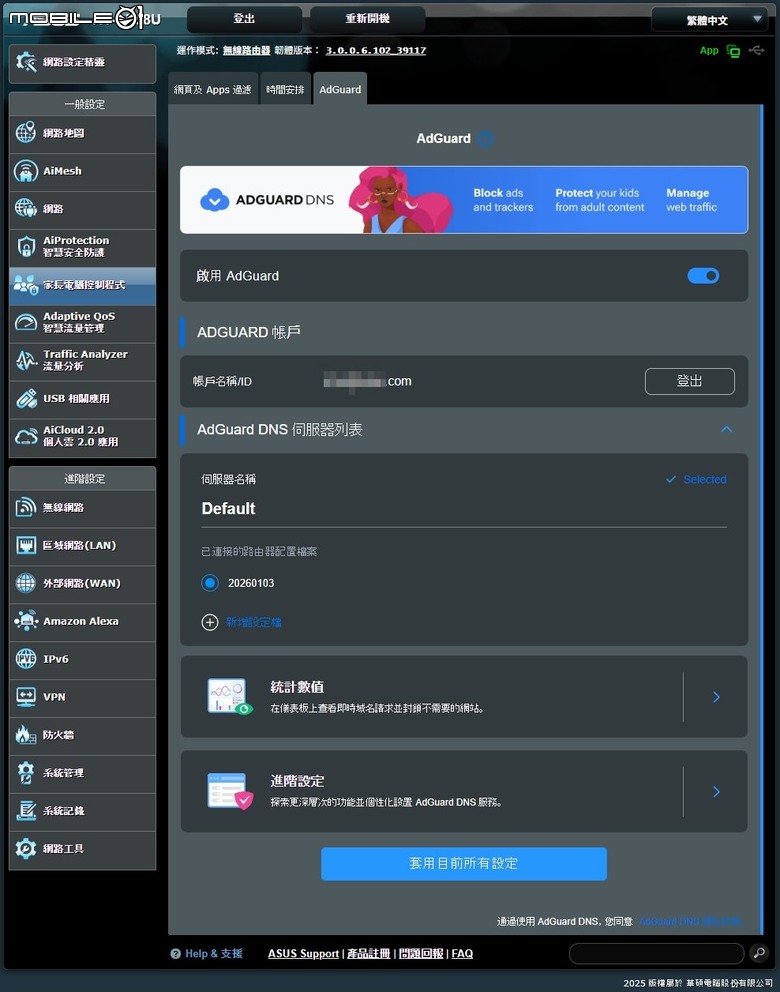Click the top 登出 logout button

point(244,19)
